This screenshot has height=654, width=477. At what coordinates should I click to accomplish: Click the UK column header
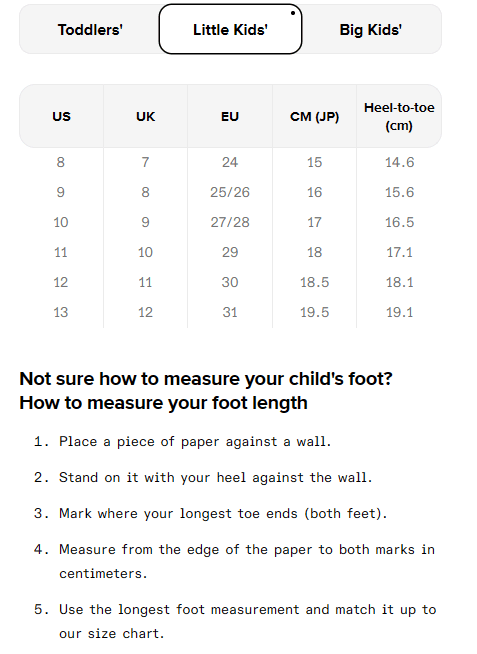coord(146,116)
